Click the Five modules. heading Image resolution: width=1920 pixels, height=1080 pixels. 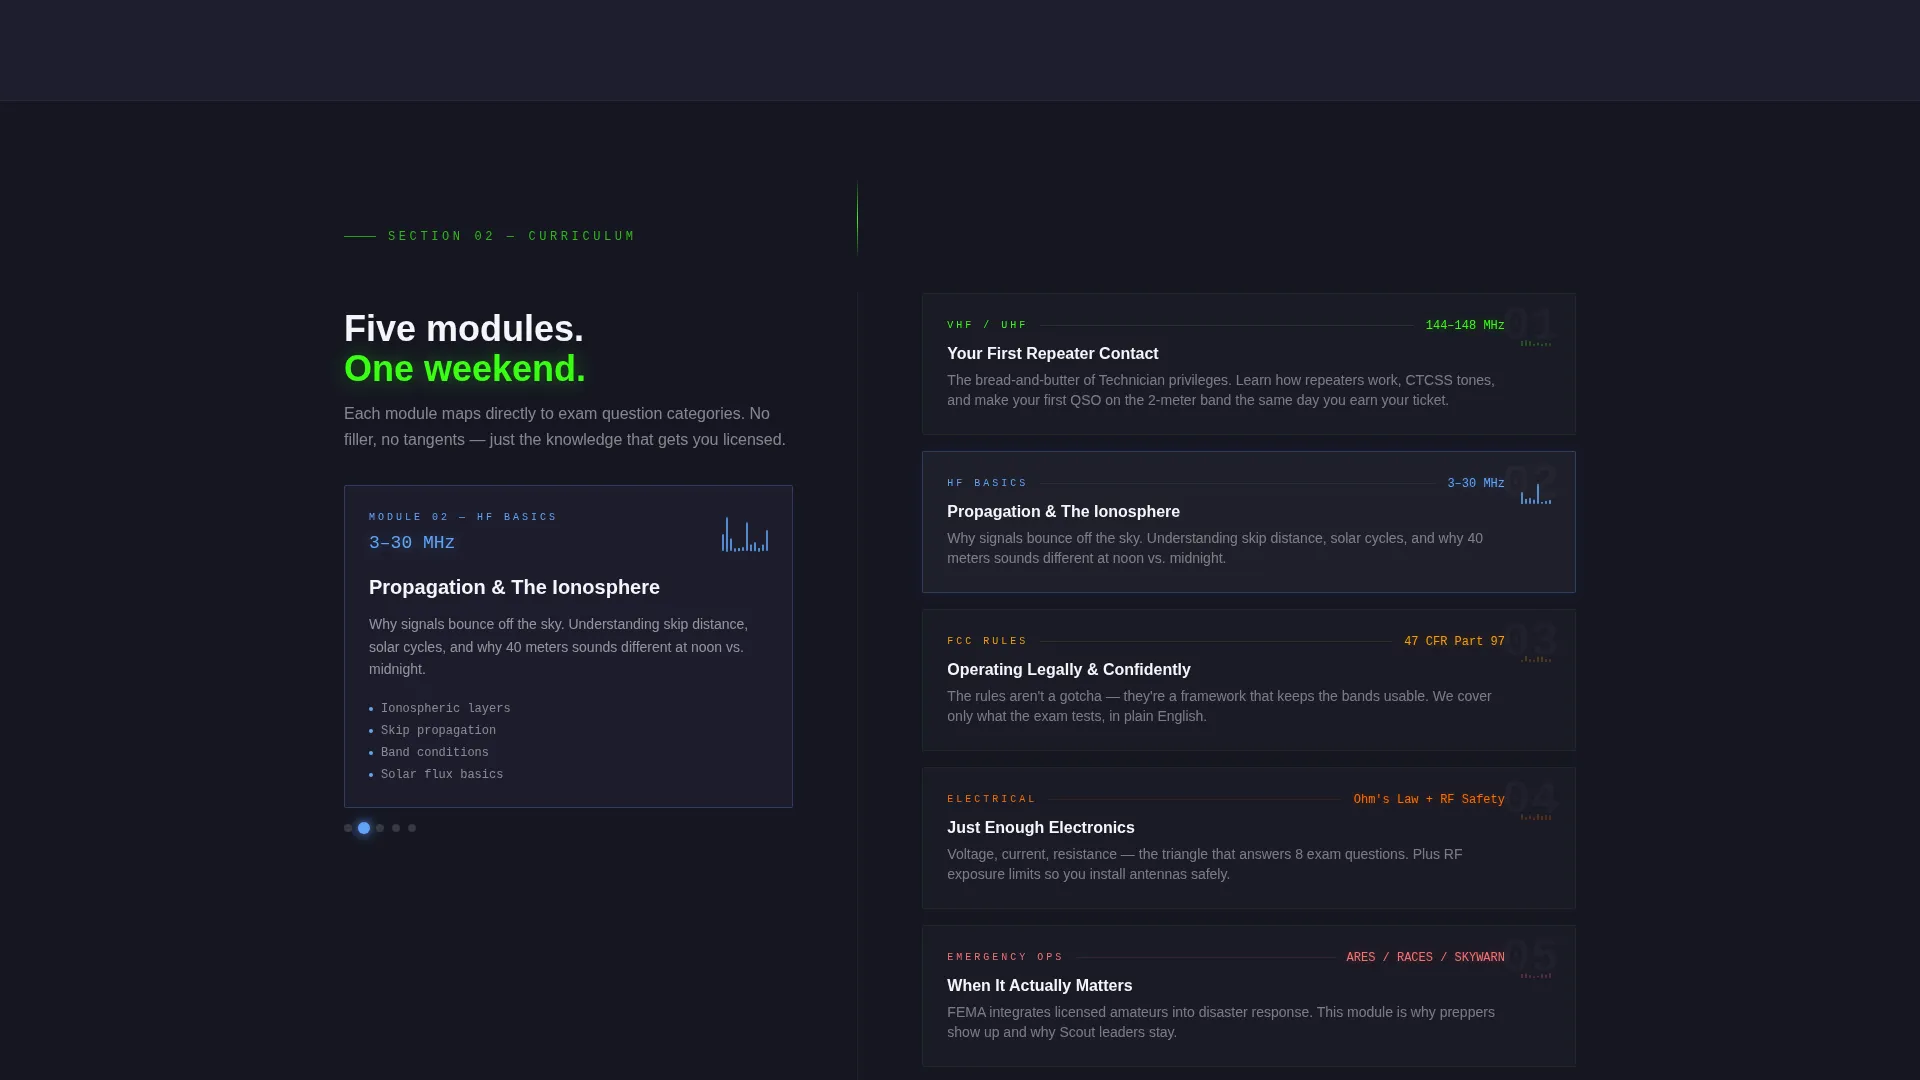click(x=464, y=329)
